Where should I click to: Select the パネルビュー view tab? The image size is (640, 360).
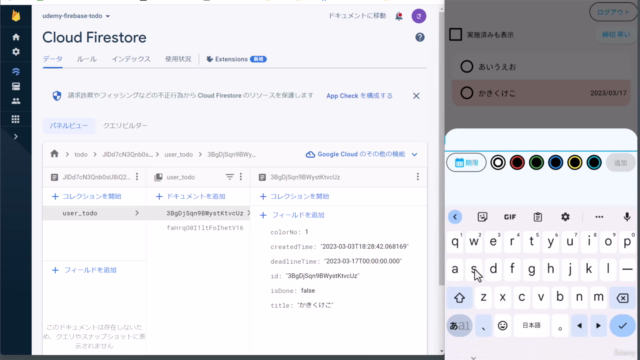(69, 126)
